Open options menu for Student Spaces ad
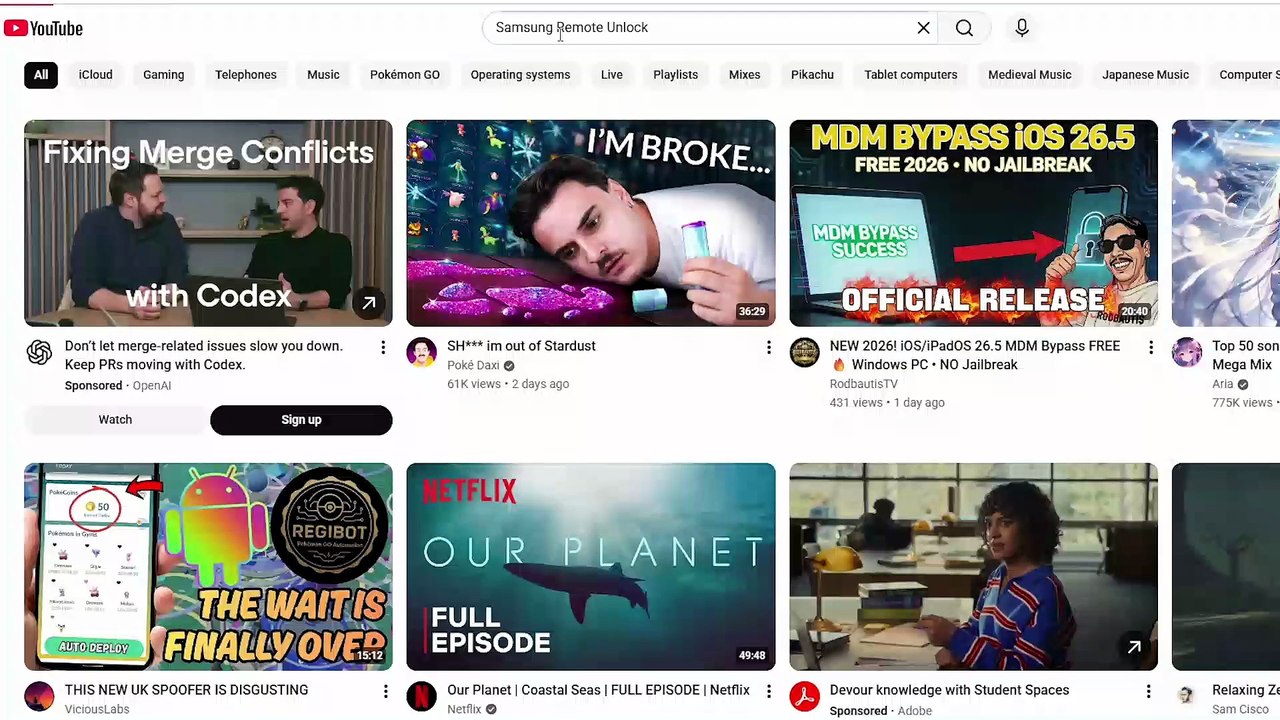 (1149, 691)
